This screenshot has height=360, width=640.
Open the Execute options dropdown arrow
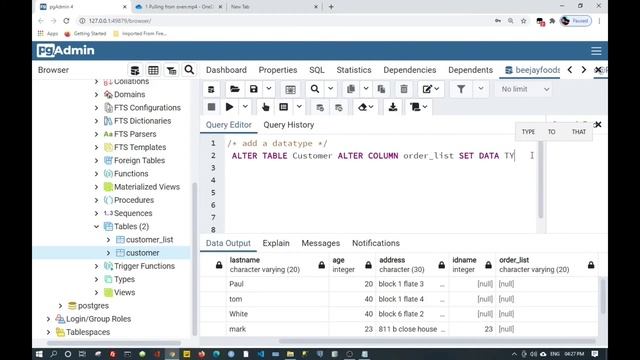[x=245, y=107]
